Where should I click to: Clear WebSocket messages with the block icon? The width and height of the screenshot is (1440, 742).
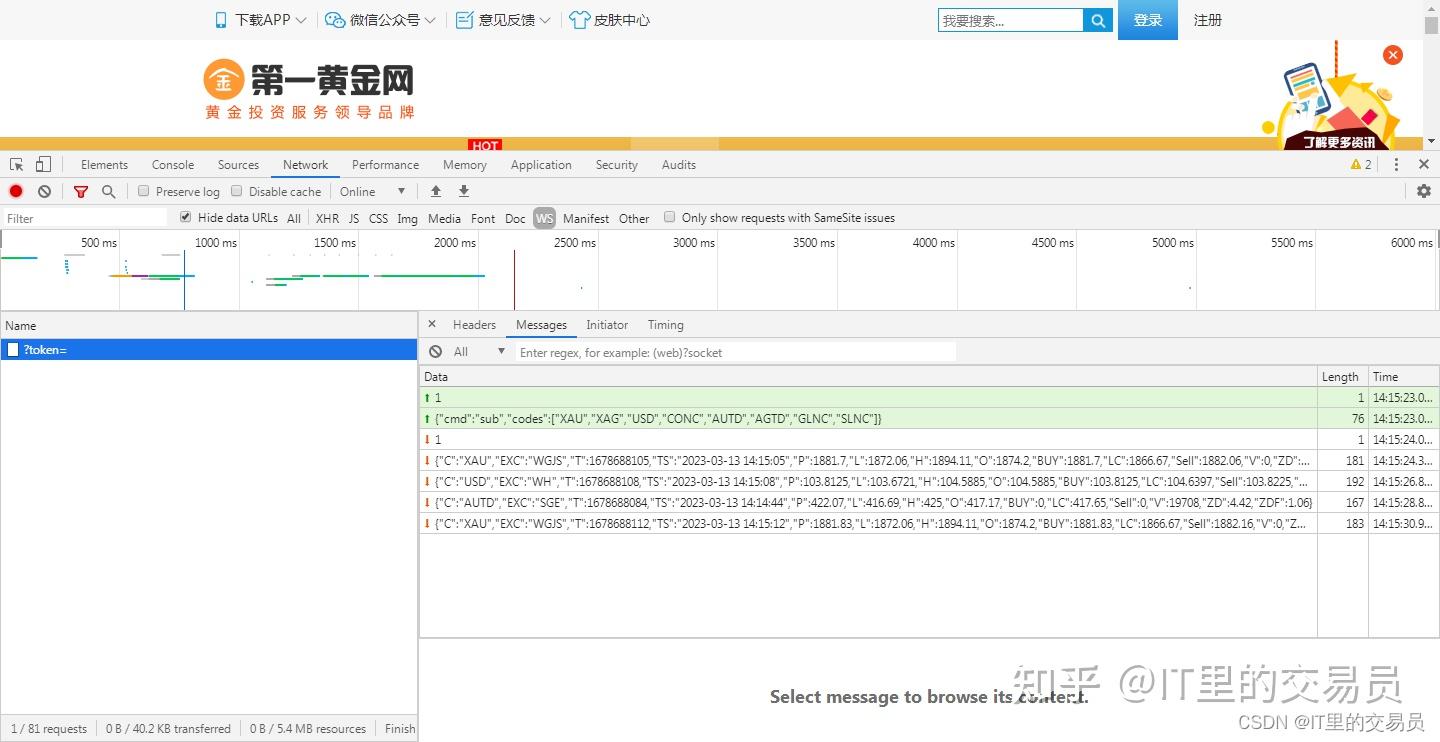coord(435,350)
